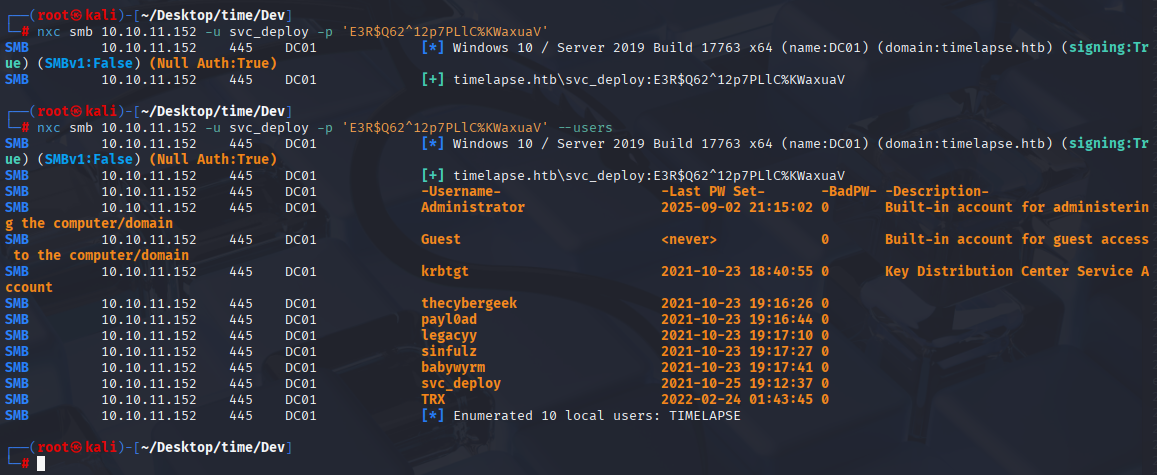This screenshot has width=1157, height=475.
Task: Select the thecybergeek username
Action: coord(469,303)
